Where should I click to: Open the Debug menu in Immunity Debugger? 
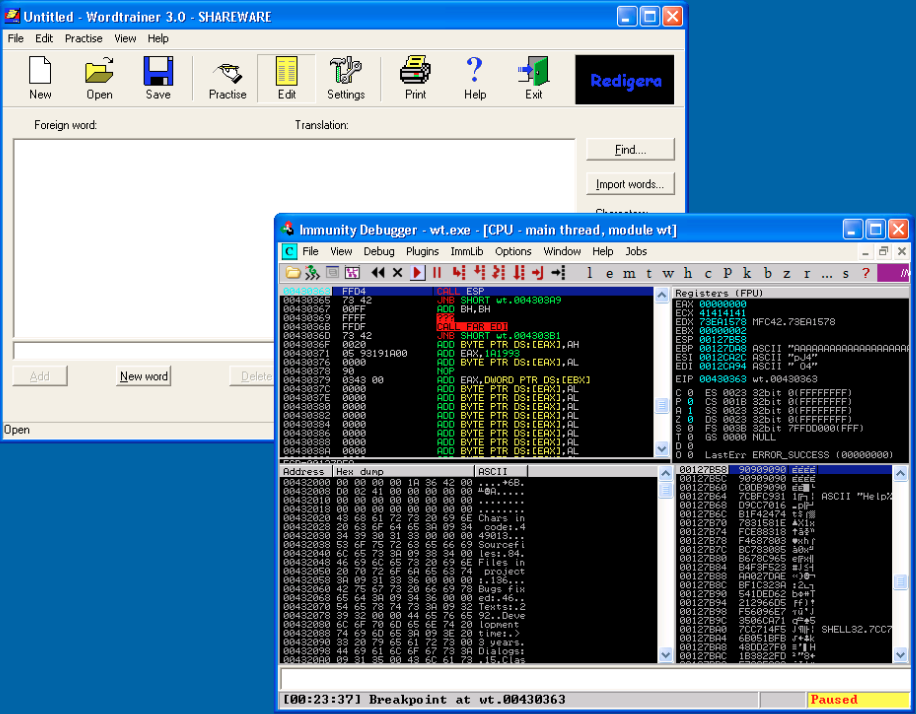[x=379, y=251]
